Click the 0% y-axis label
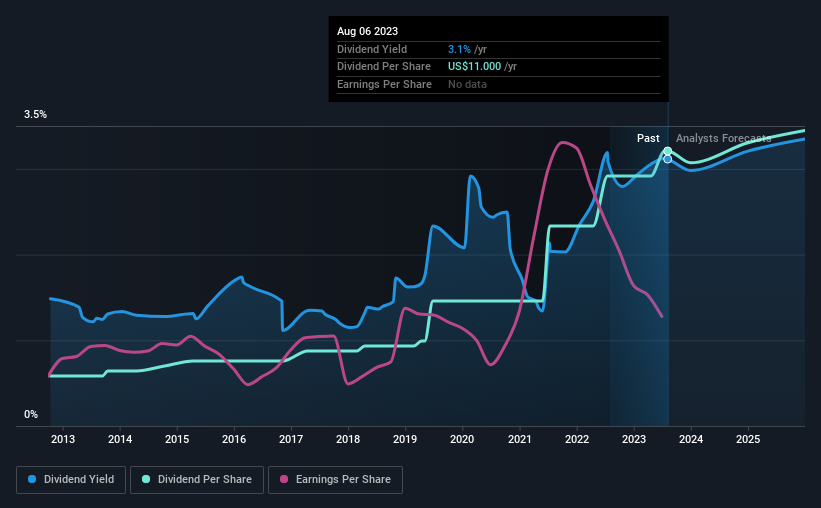Viewport: 821px width, 508px height. (x=31, y=414)
